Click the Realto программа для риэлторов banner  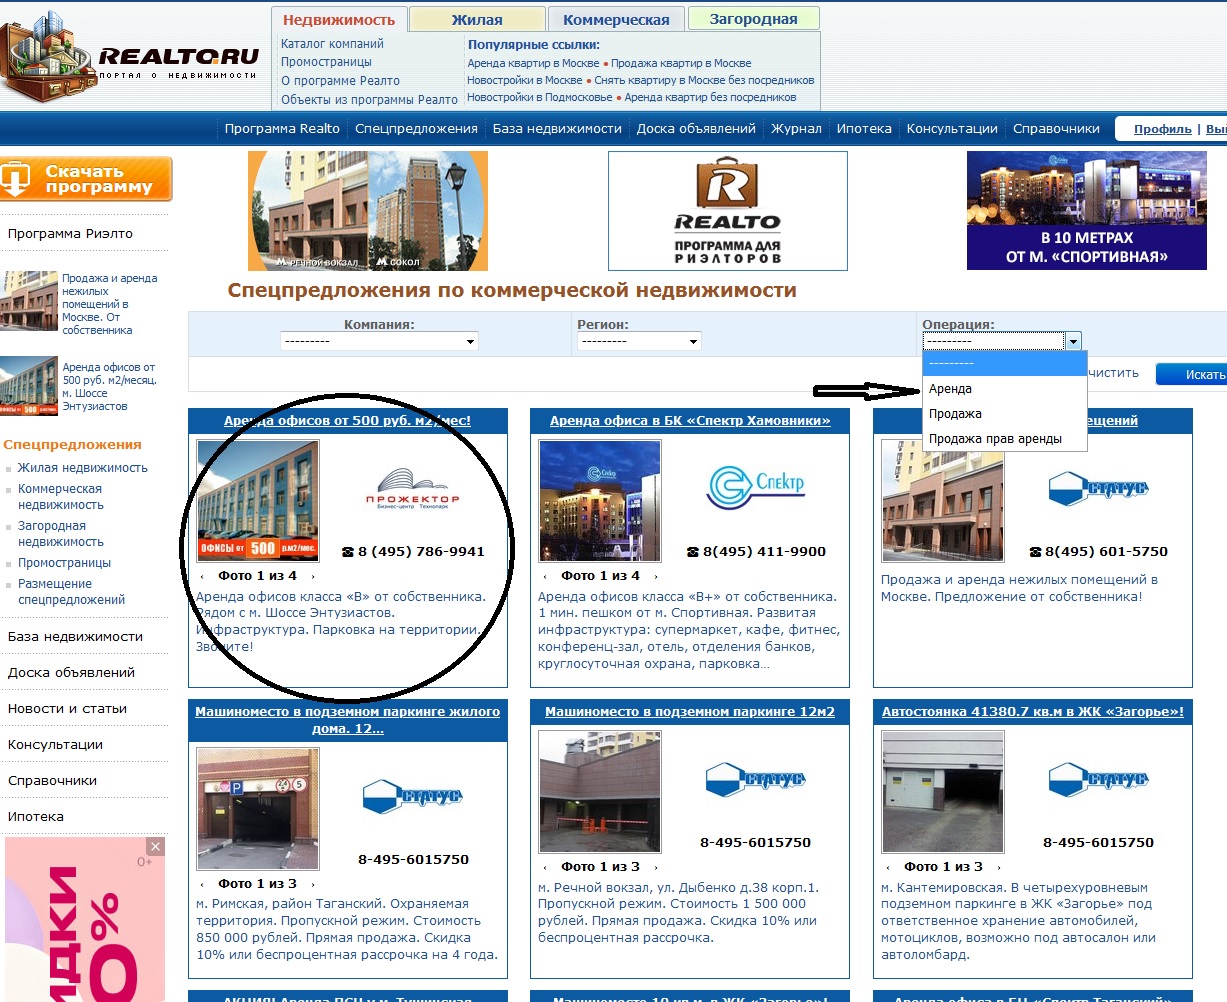click(x=728, y=211)
